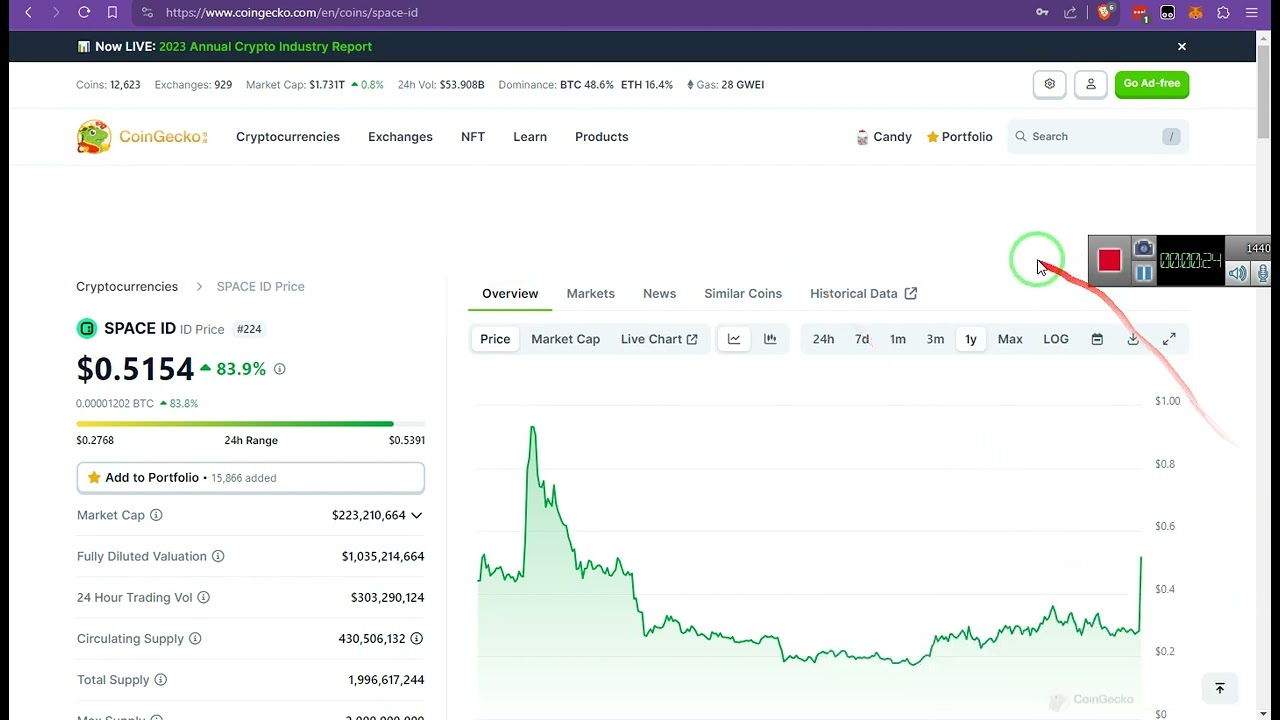Switch to the Overview tab
Image resolution: width=1280 pixels, height=720 pixels.
[510, 293]
